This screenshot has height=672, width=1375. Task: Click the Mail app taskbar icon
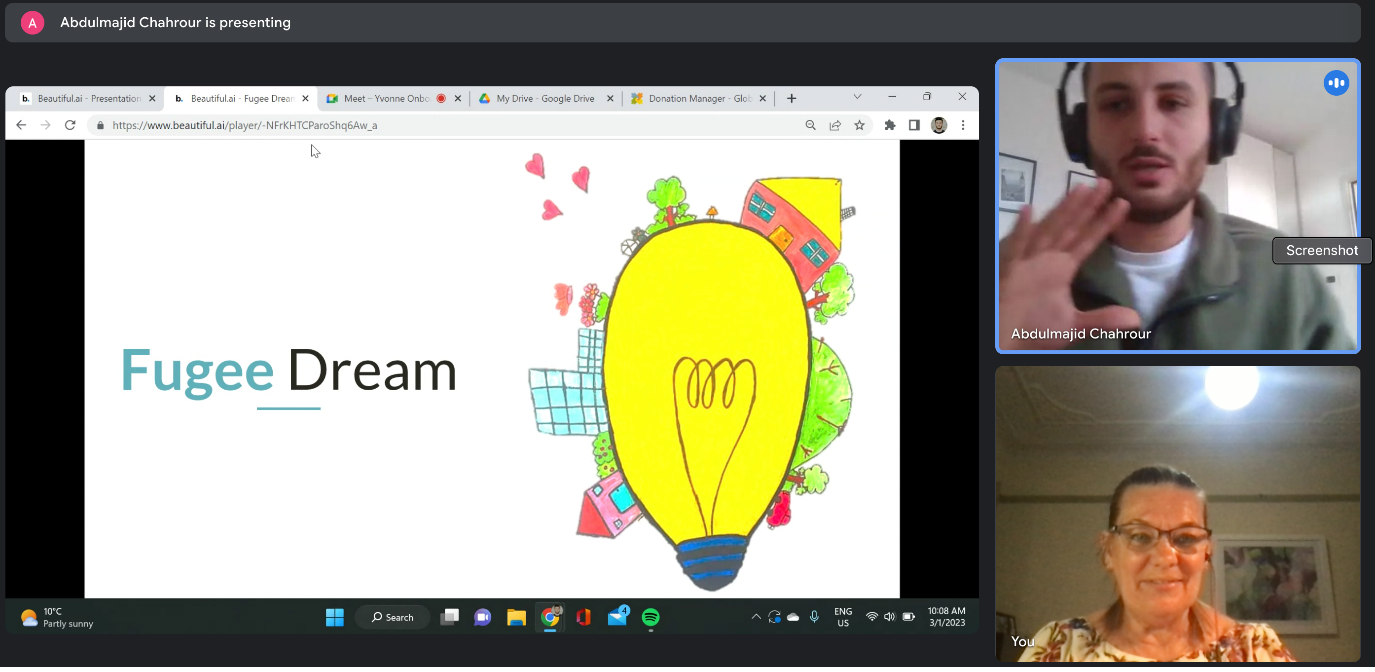click(x=617, y=617)
